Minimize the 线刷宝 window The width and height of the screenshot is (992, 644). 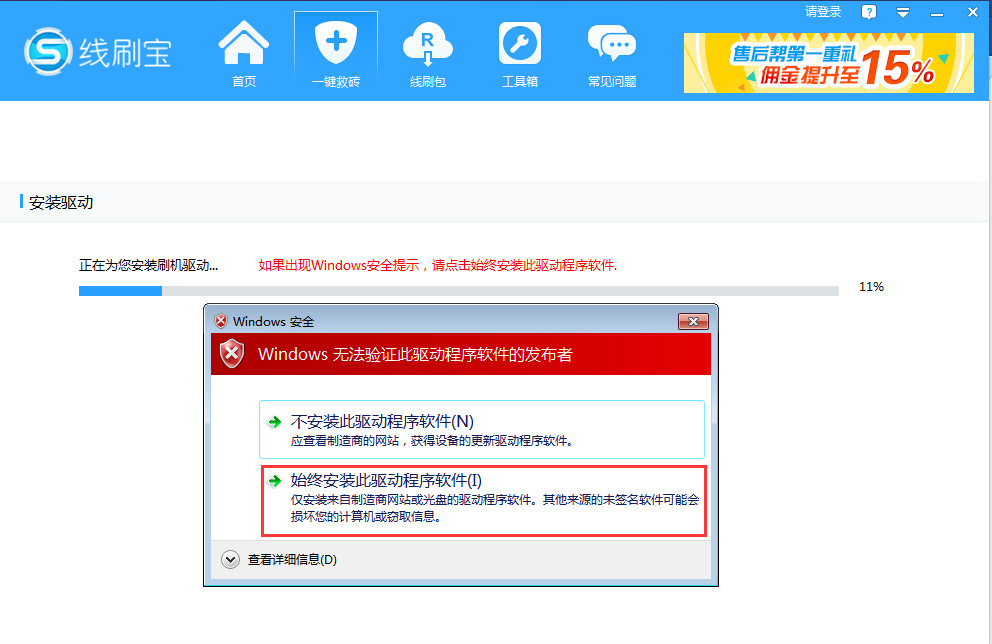coord(937,13)
